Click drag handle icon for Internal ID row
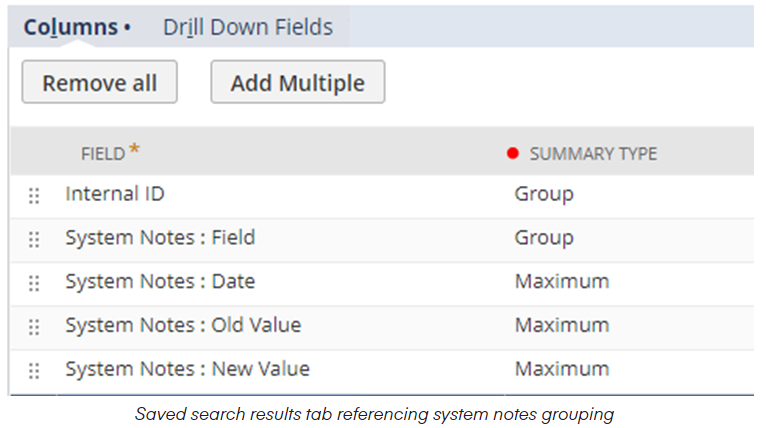766x428 pixels. 34,196
